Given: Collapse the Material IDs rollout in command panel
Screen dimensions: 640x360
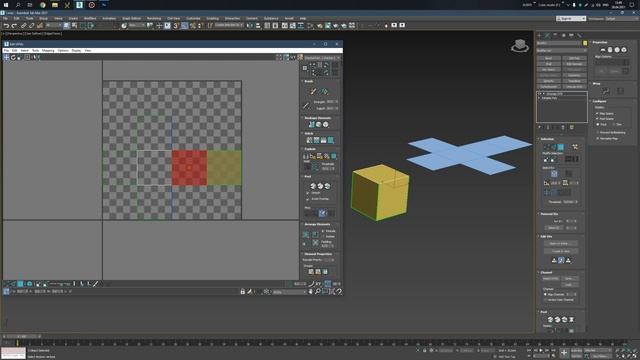Looking at the screenshot, I should [549, 214].
